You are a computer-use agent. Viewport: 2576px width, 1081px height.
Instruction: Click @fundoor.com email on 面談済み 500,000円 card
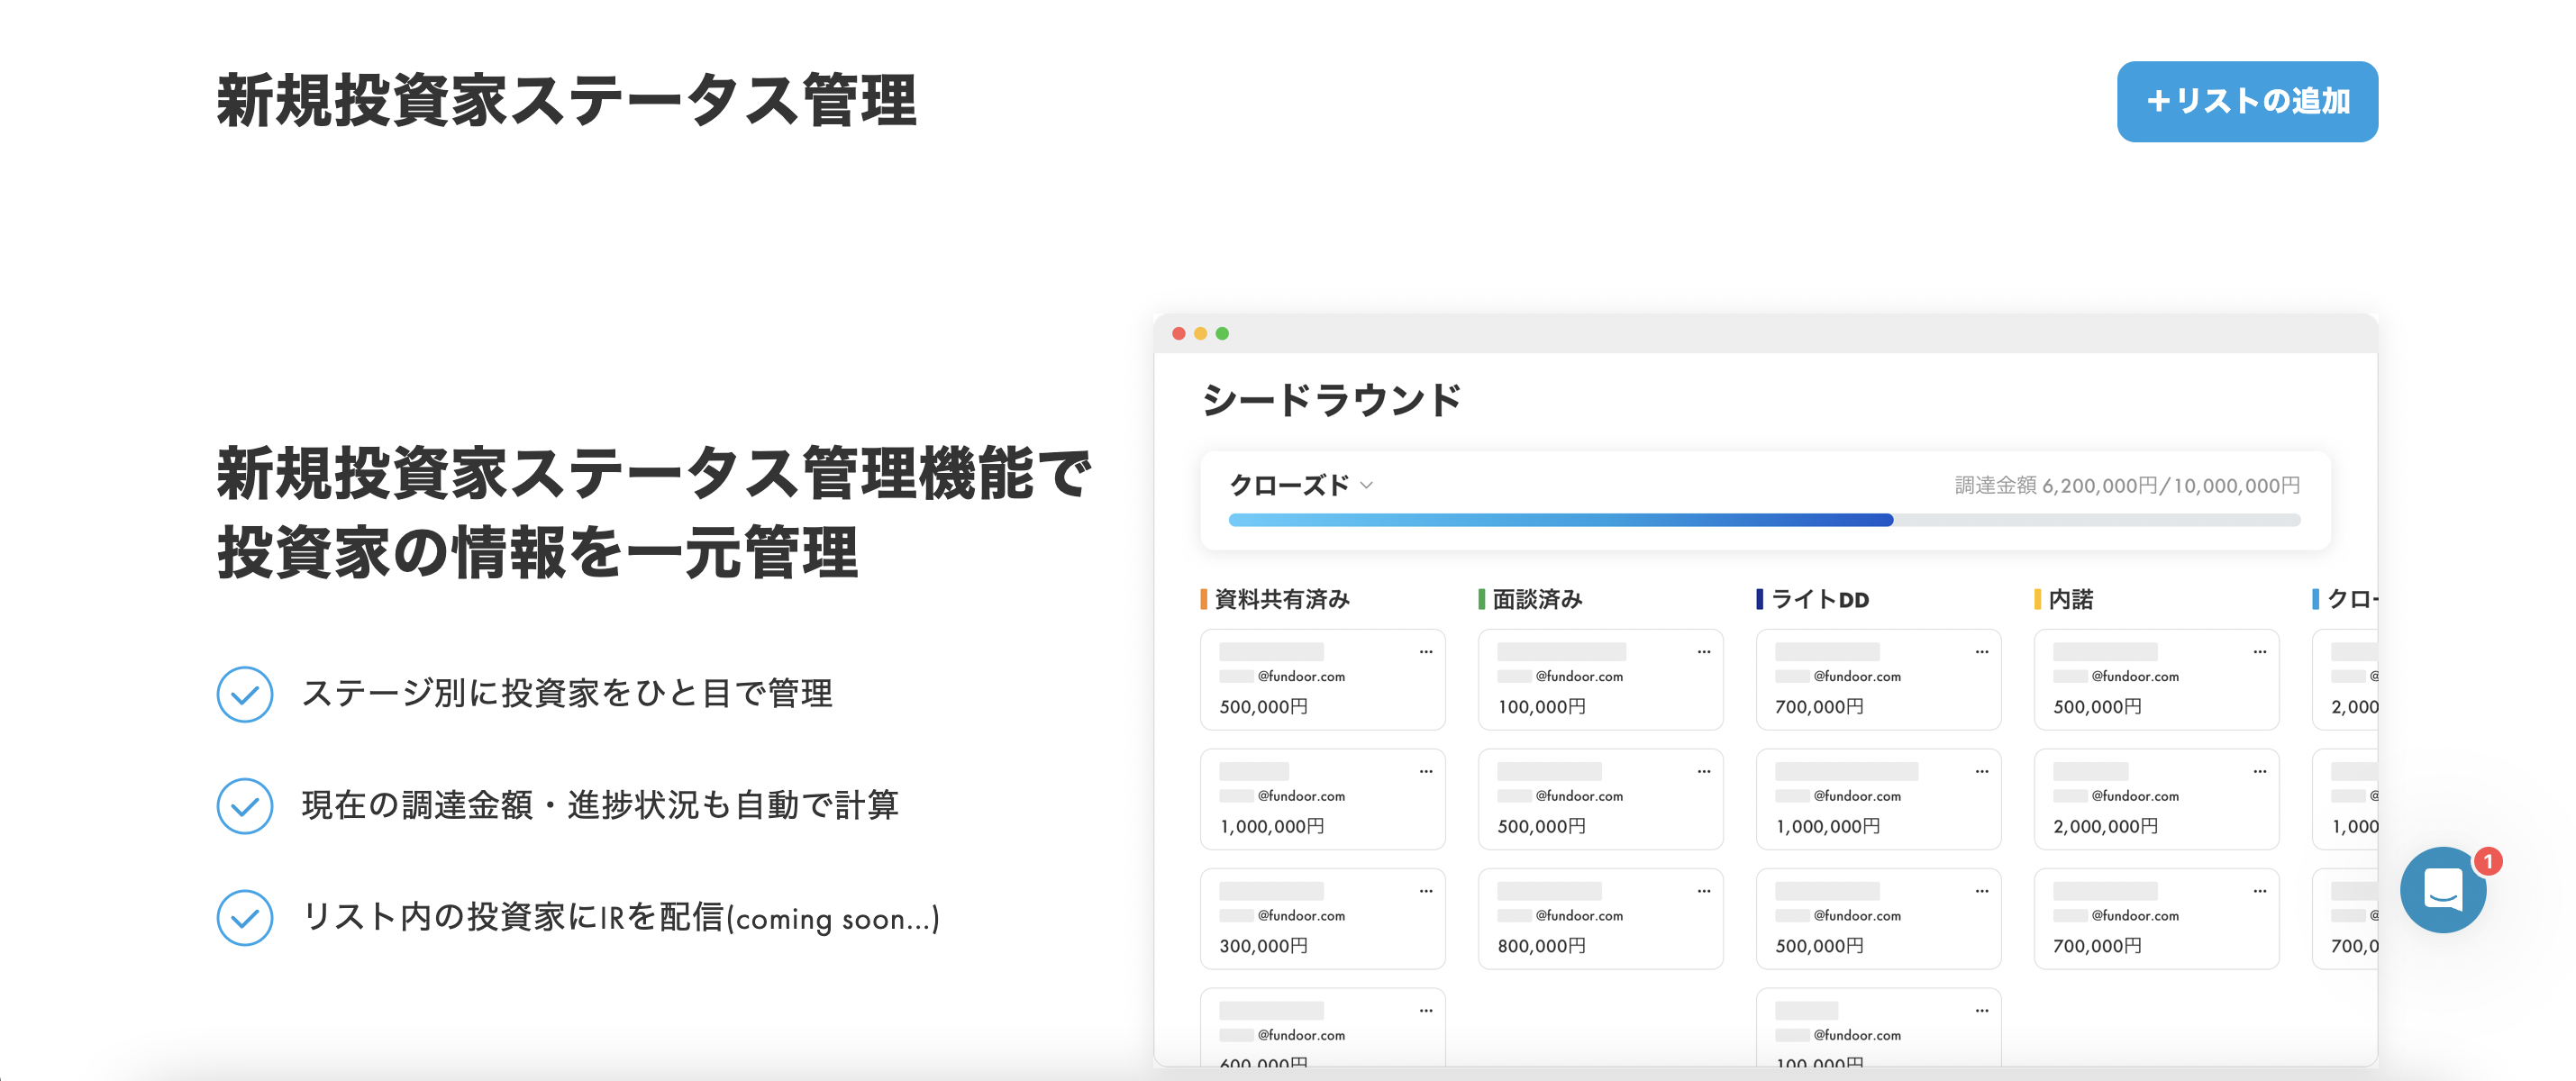[1578, 797]
